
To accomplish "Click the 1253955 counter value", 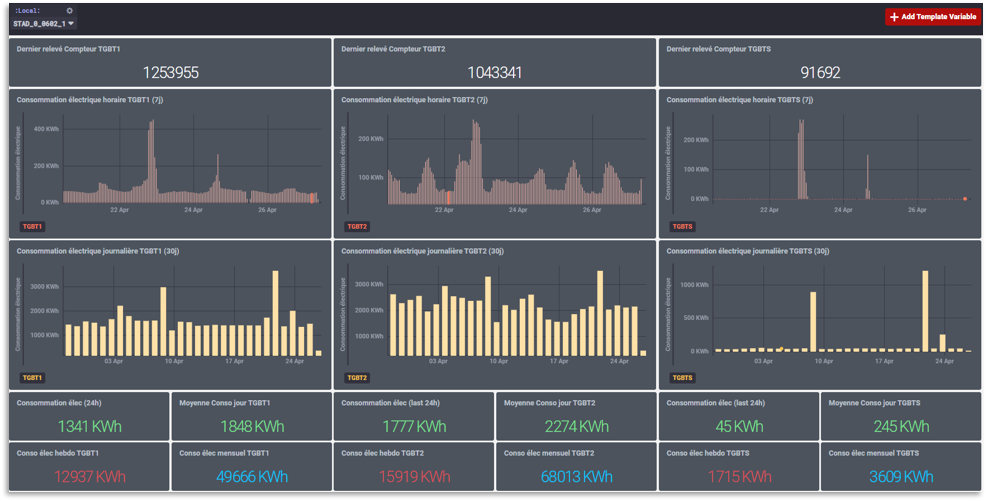I will coord(170,73).
